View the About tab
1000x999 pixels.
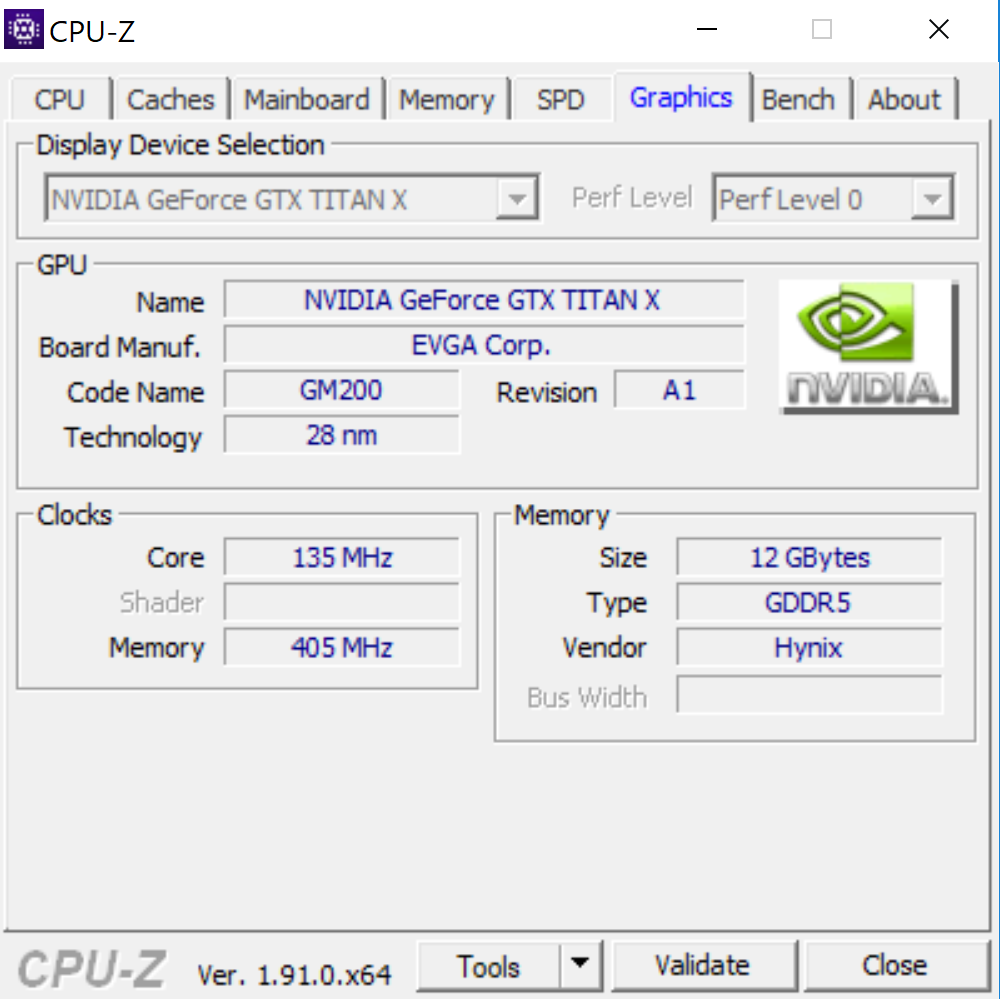pos(904,100)
